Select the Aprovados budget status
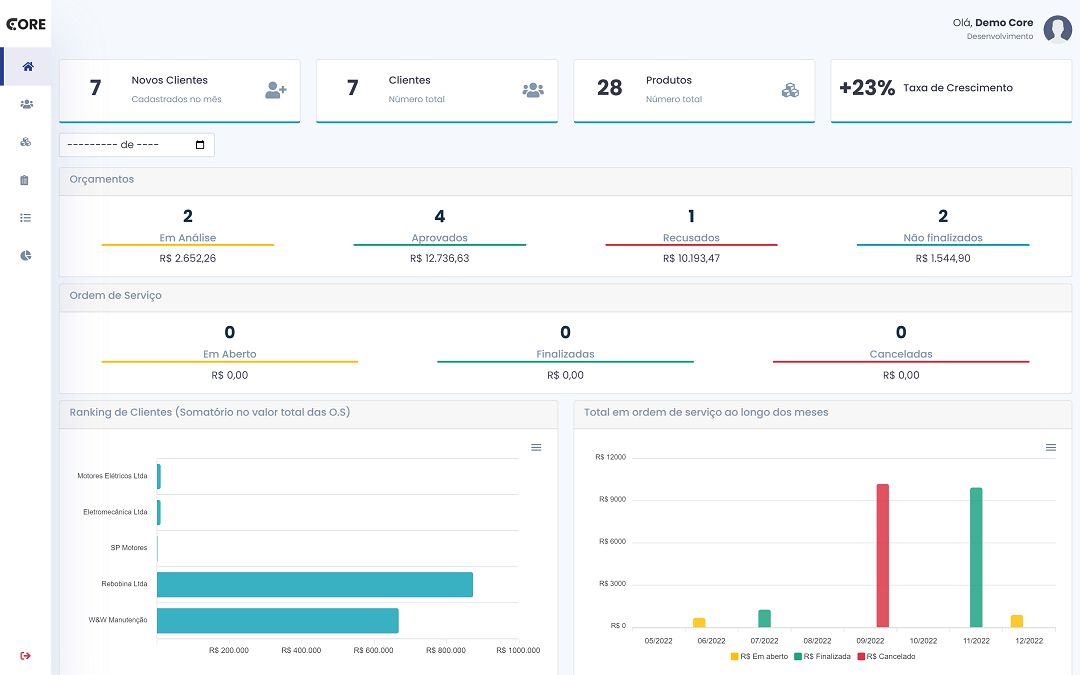 point(439,238)
